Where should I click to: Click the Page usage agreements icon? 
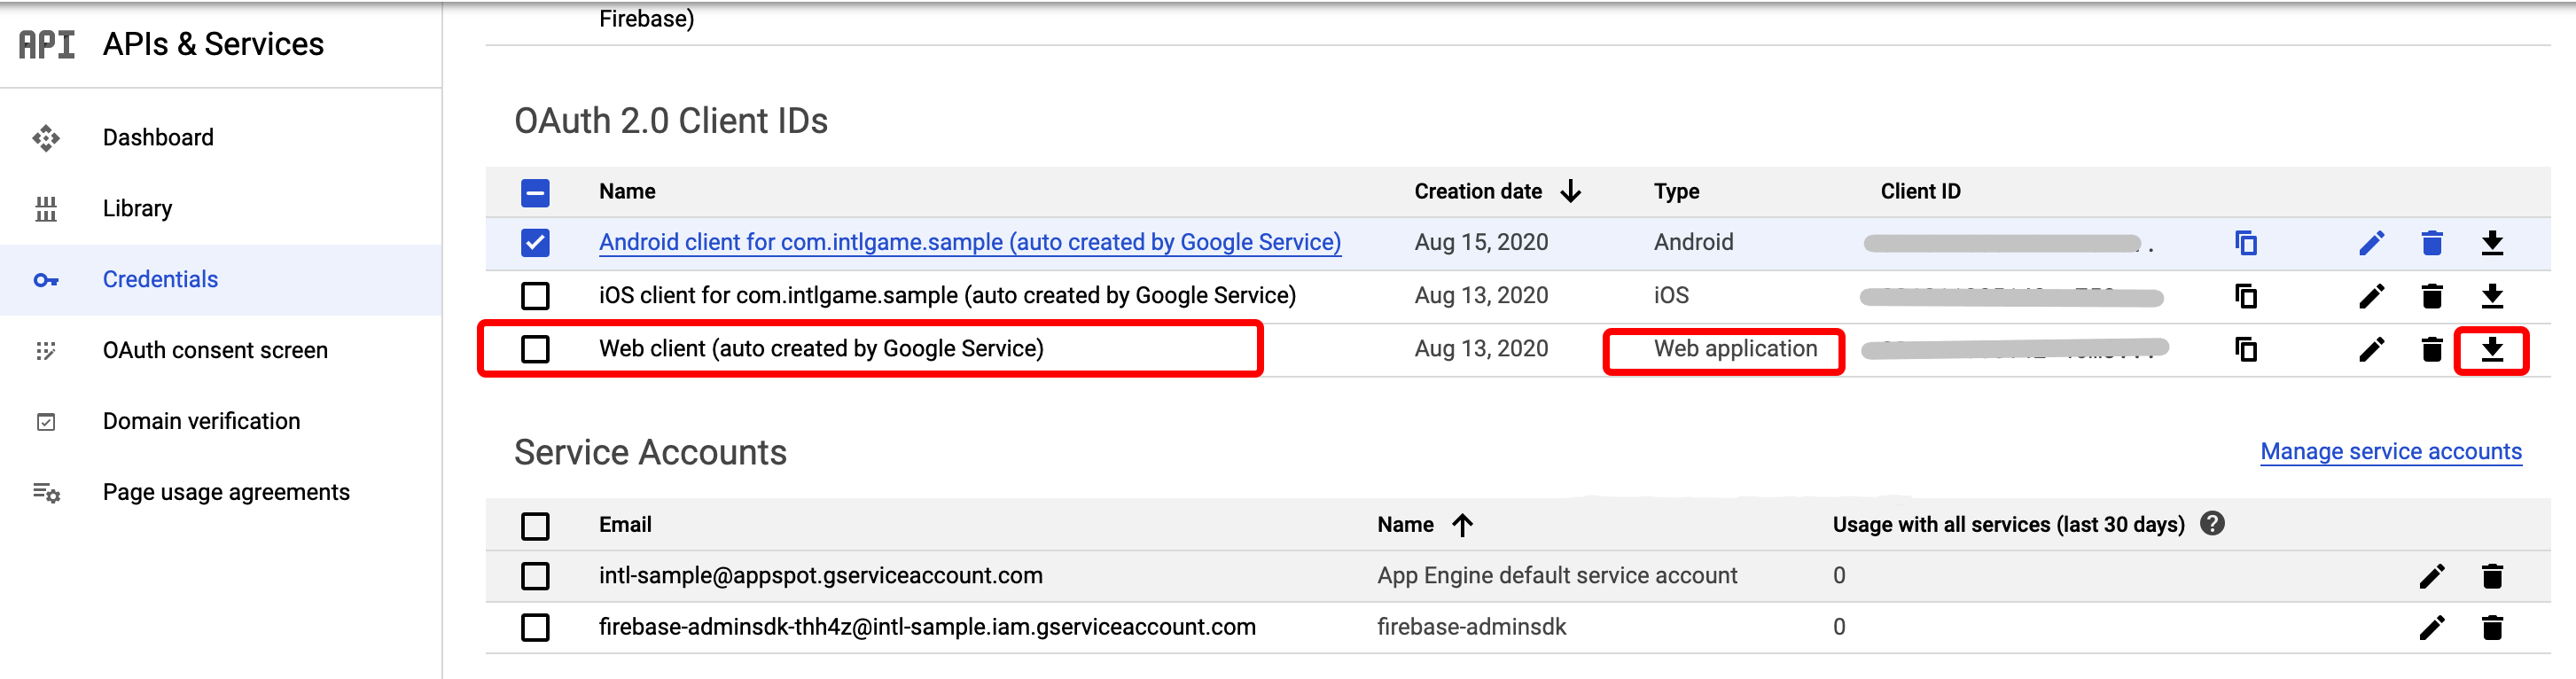point(46,493)
